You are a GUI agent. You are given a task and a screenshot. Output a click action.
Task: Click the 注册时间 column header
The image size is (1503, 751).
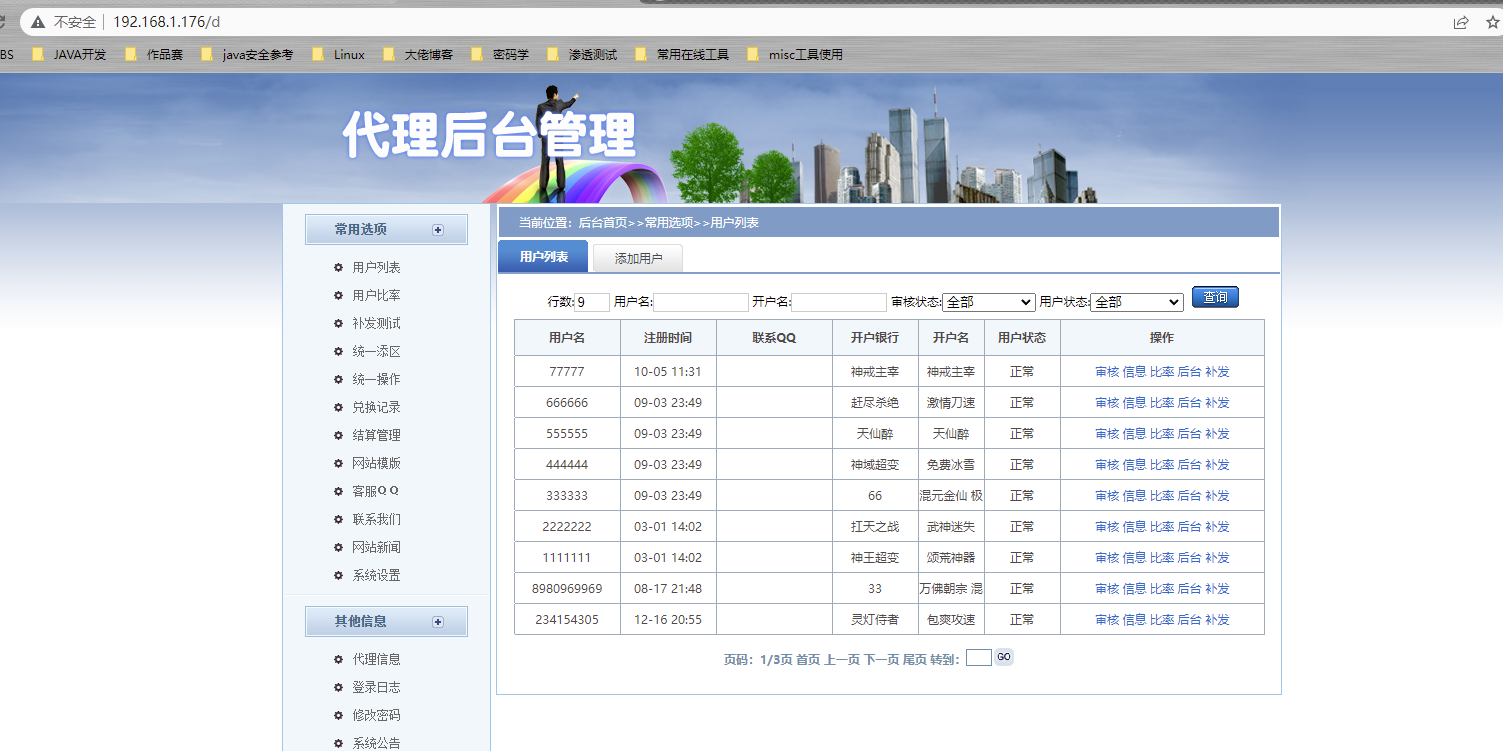[668, 338]
